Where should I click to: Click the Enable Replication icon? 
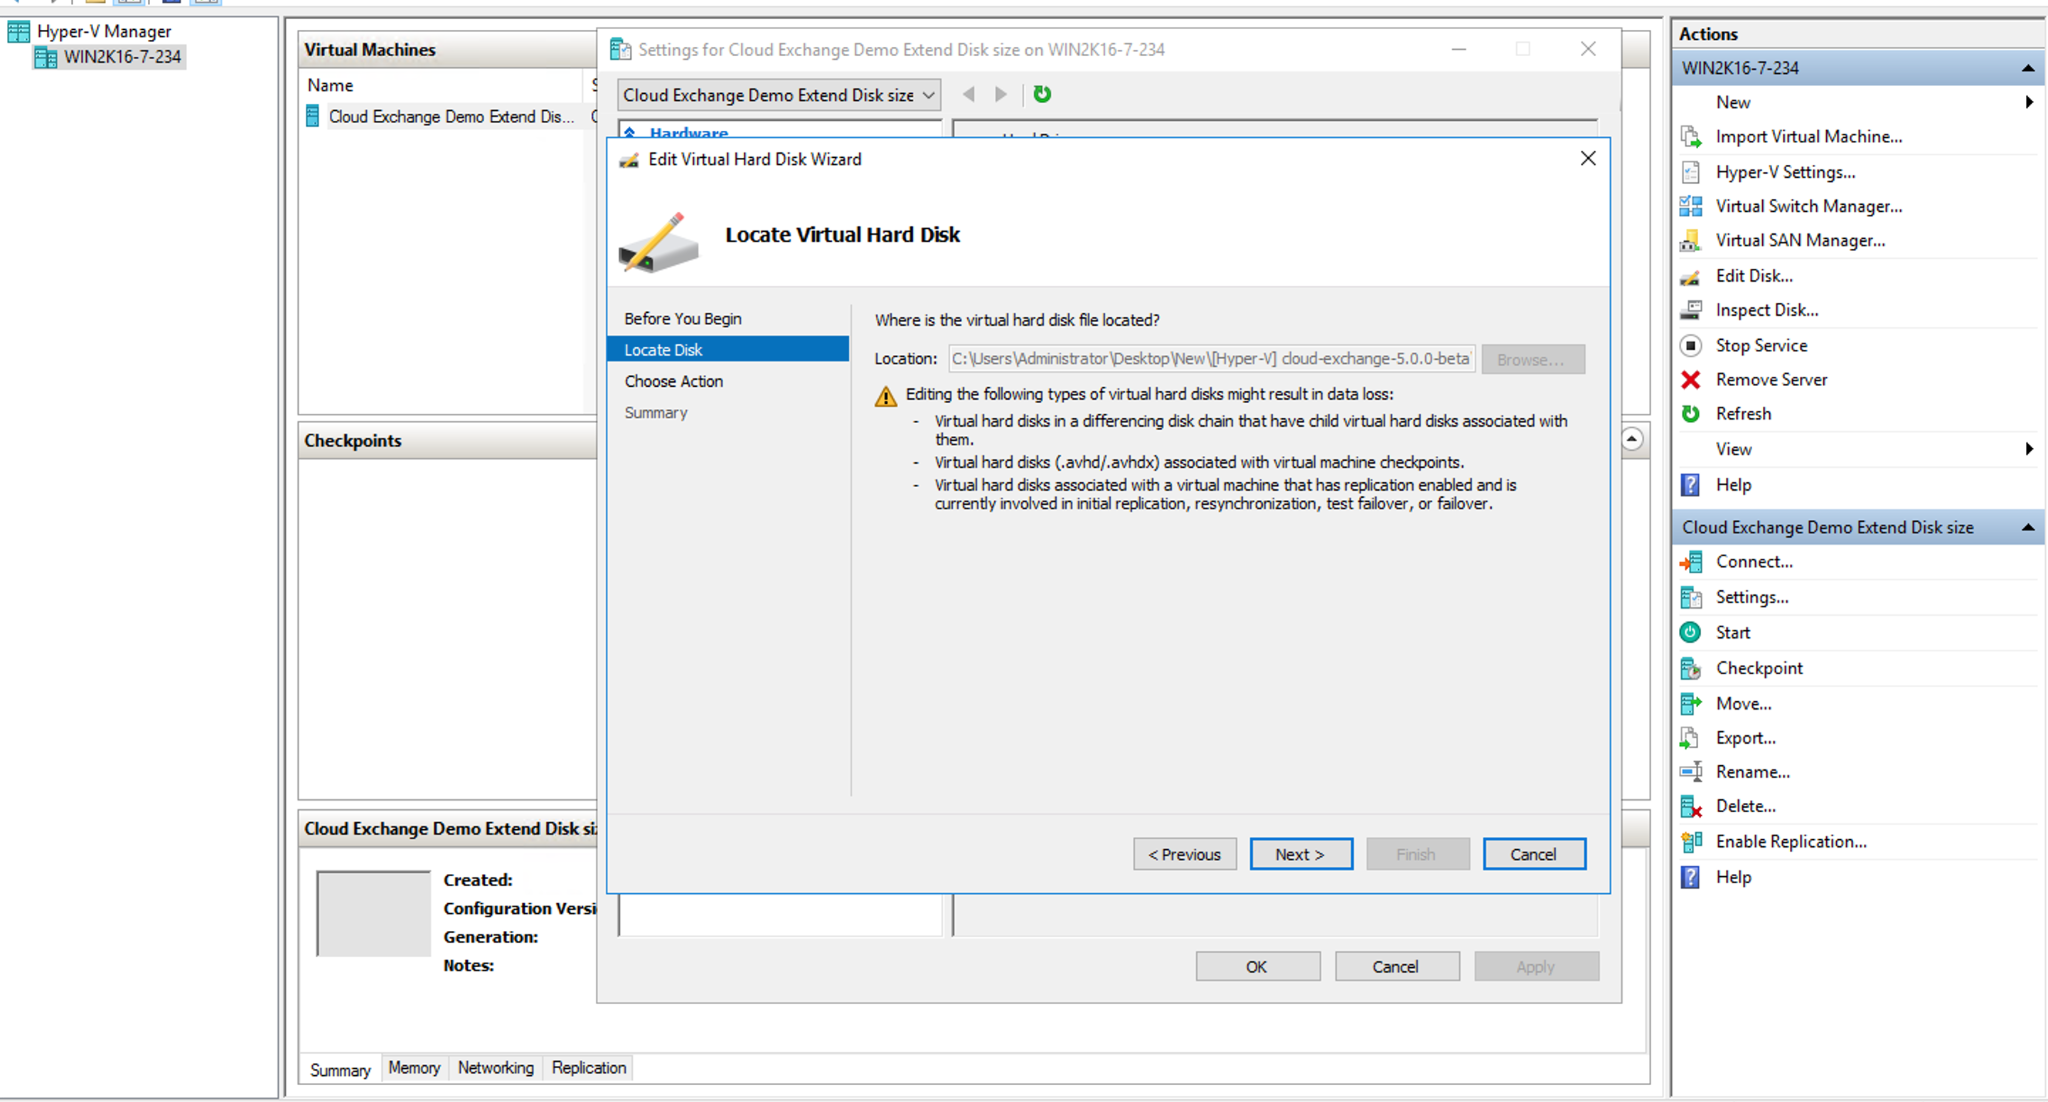(x=1691, y=842)
